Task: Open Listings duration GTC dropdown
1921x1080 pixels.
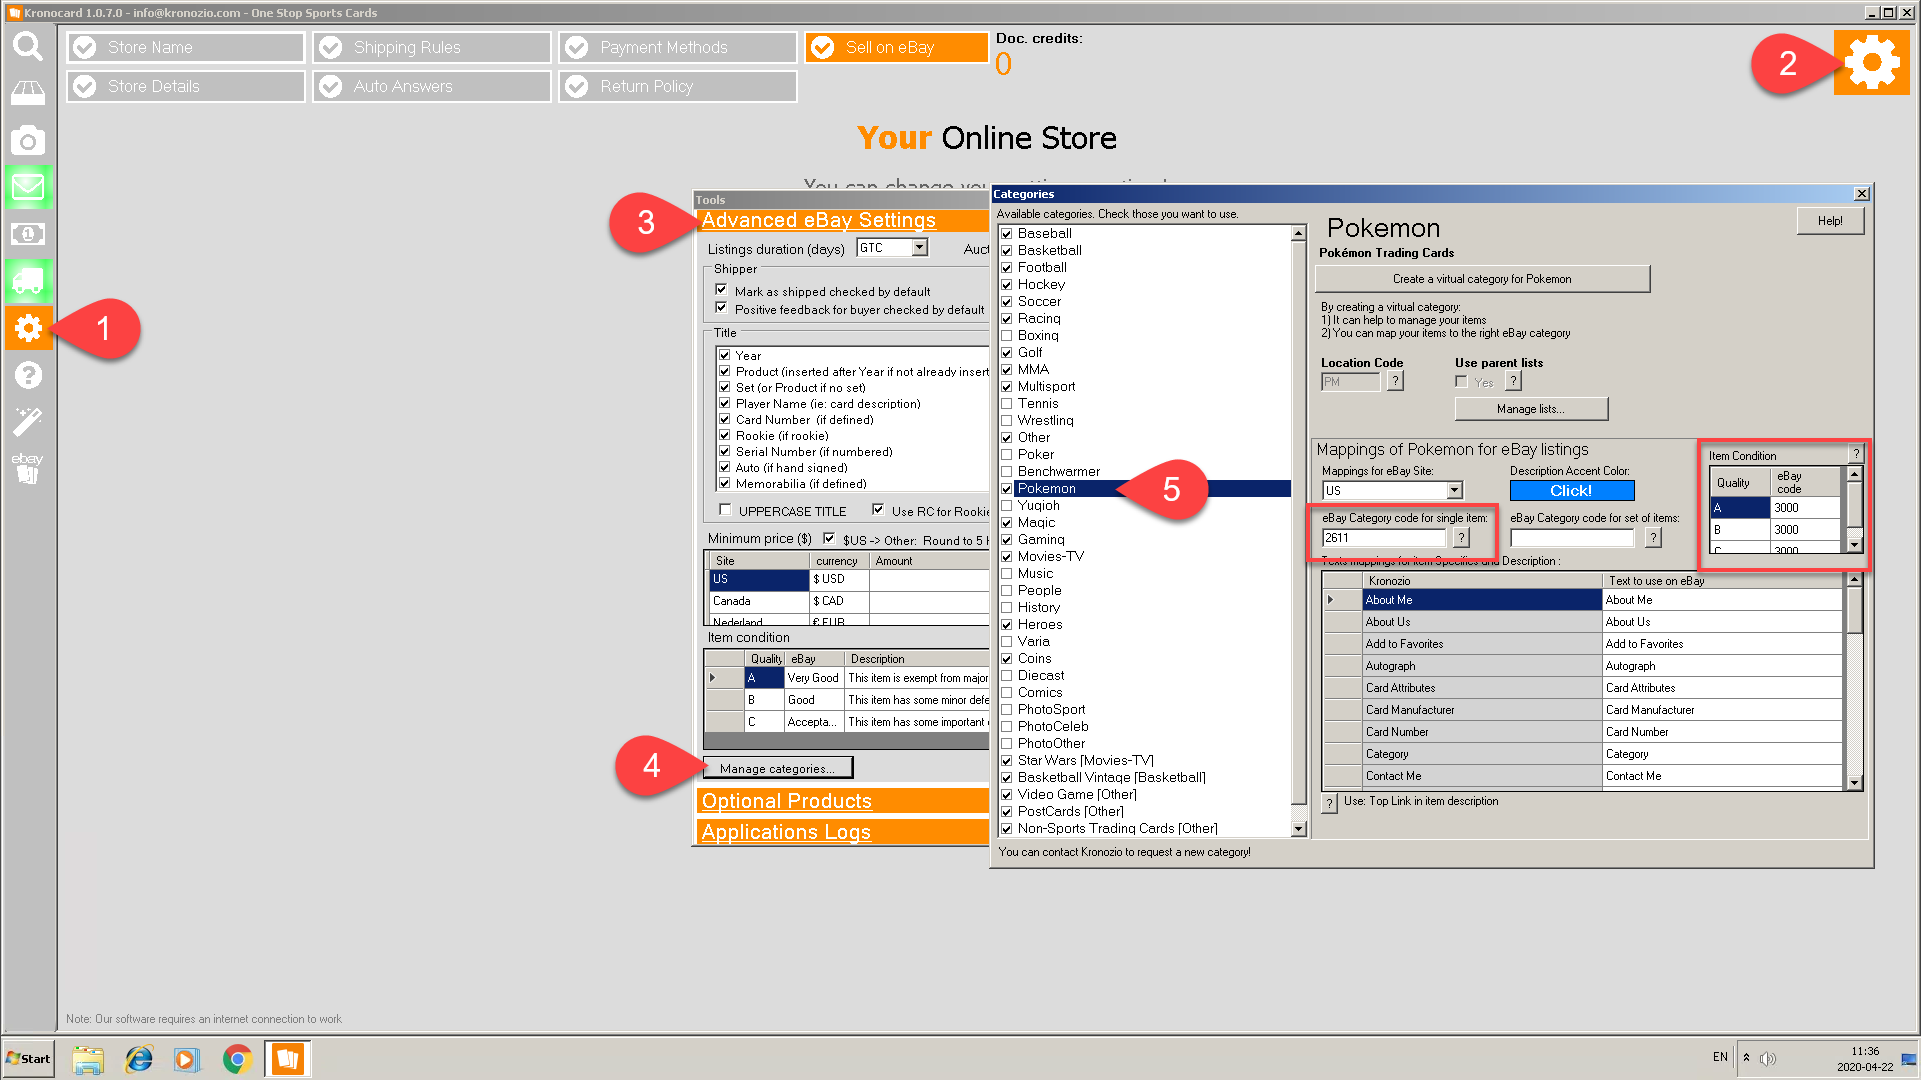Action: (920, 247)
